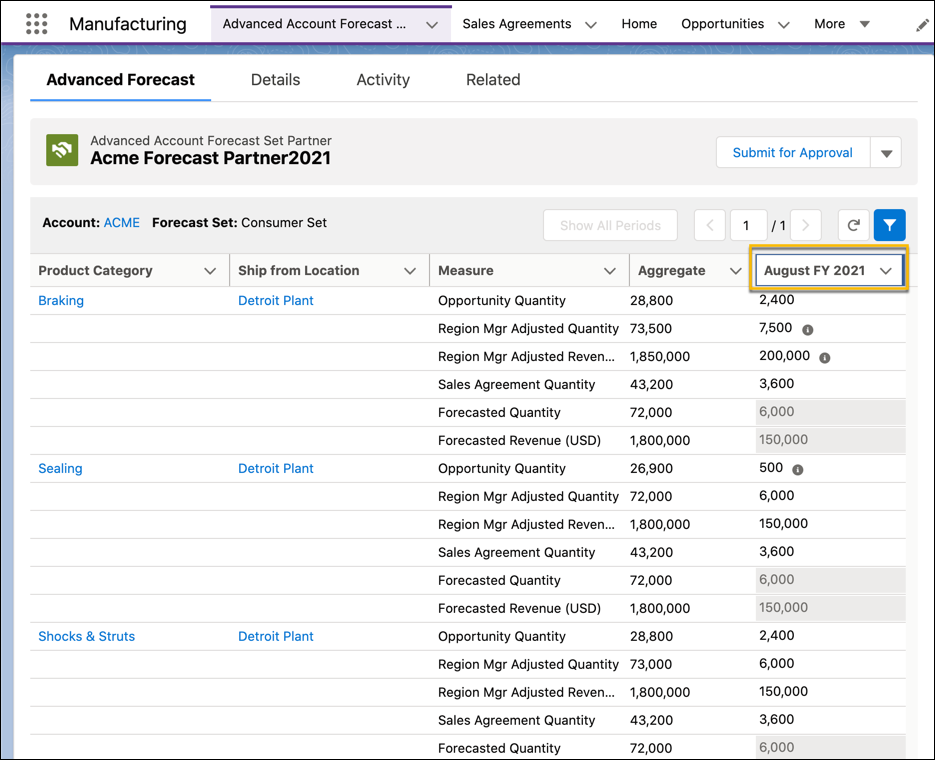Switch to the Details tab
The width and height of the screenshot is (935, 760).
[x=275, y=80]
